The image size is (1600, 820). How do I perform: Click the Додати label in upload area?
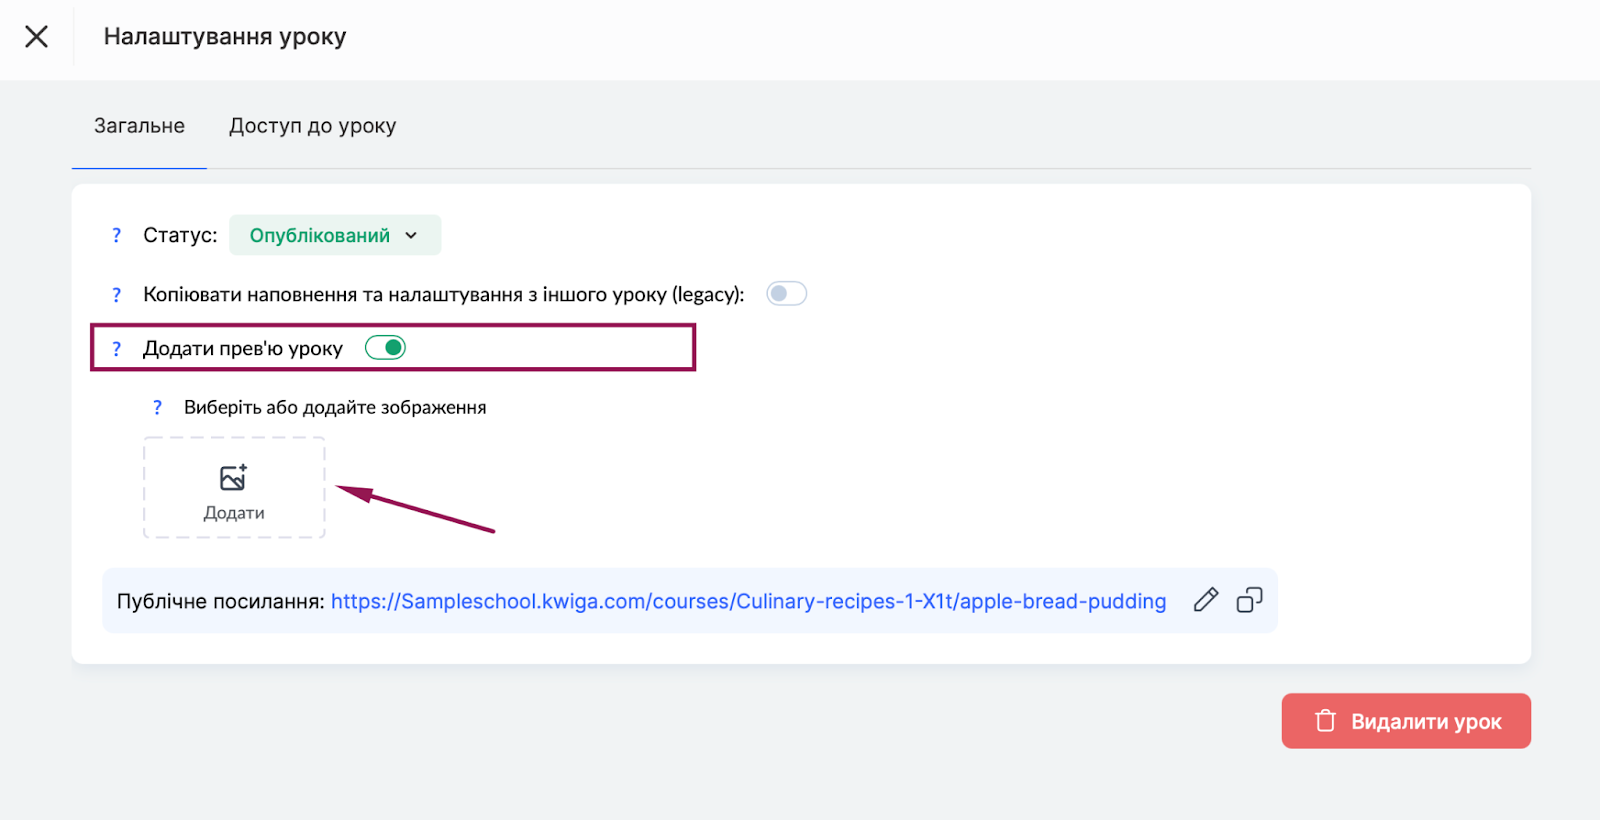pos(234,513)
